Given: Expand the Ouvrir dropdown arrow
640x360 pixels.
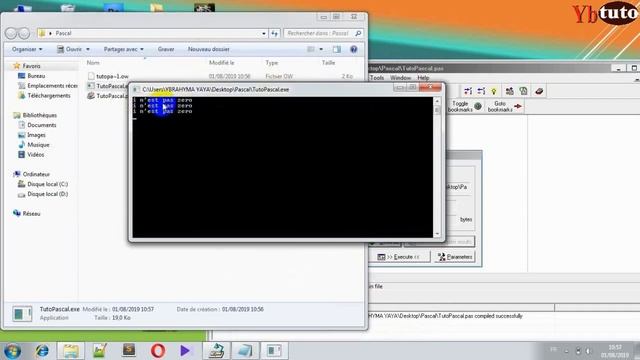Looking at the screenshot, I should click(x=88, y=49).
